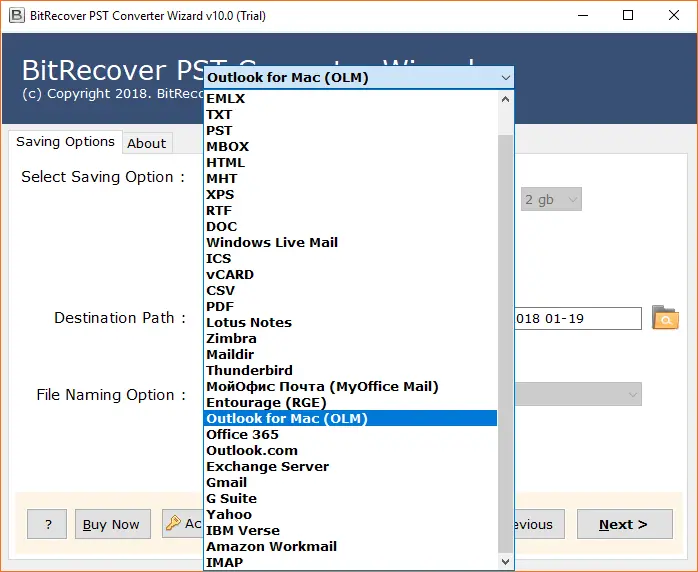Pick Exchange Server option
Screen dimensions: 698x572
[350, 467]
